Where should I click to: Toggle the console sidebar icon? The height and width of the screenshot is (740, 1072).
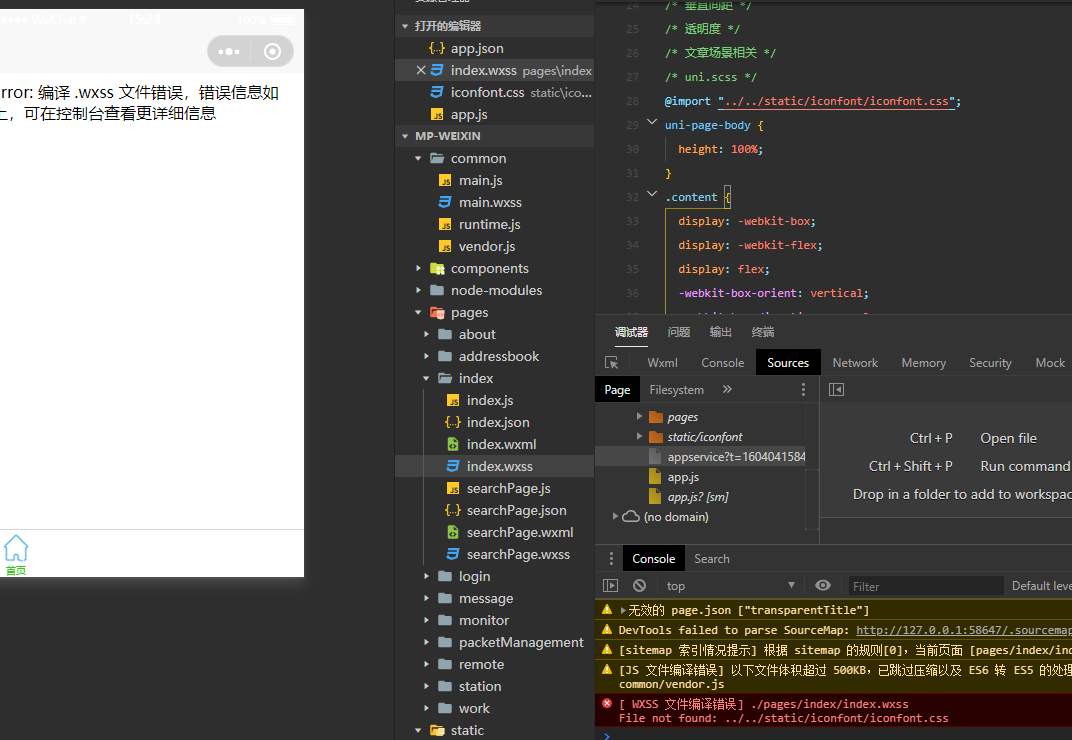click(x=611, y=585)
